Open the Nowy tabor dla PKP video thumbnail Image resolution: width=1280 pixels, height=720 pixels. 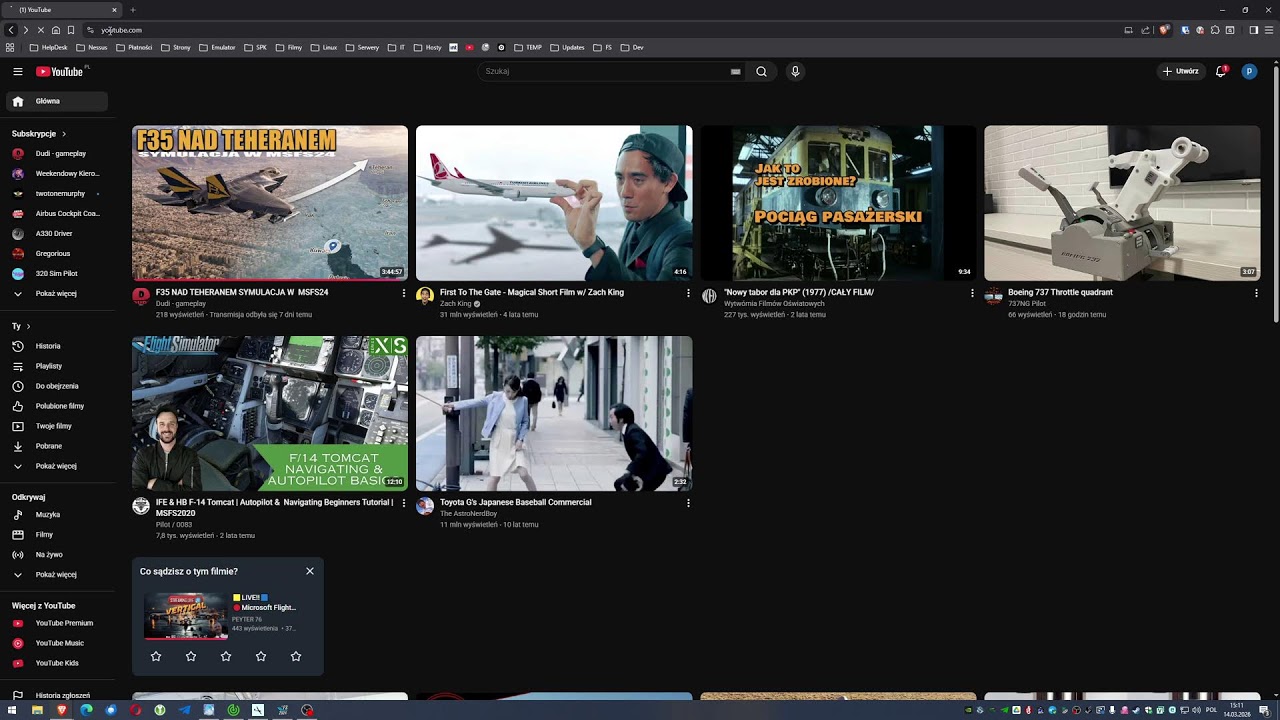(838, 203)
